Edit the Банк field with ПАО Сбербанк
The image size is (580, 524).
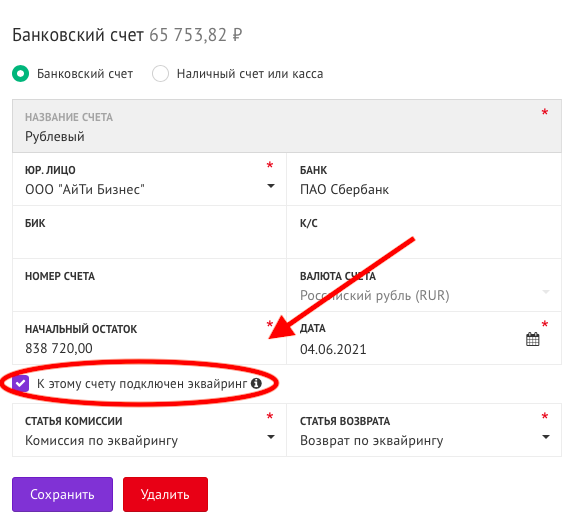[424, 179]
